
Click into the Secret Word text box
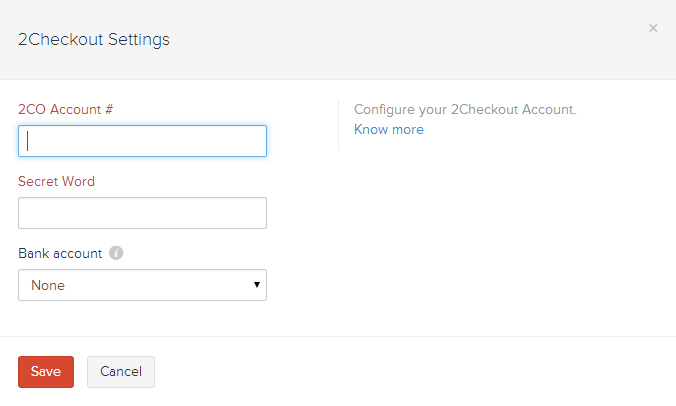tap(142, 213)
